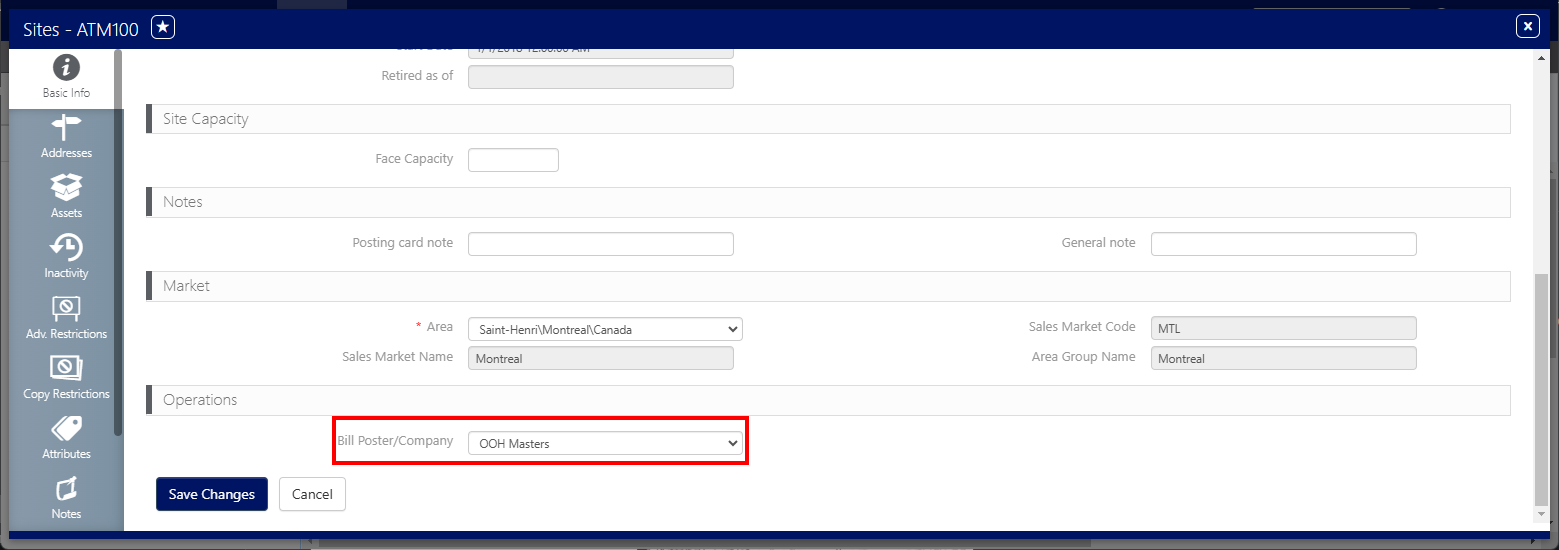Image resolution: width=1559 pixels, height=550 pixels.
Task: Open the Bill Poster/Company dropdown
Action: tap(605, 443)
